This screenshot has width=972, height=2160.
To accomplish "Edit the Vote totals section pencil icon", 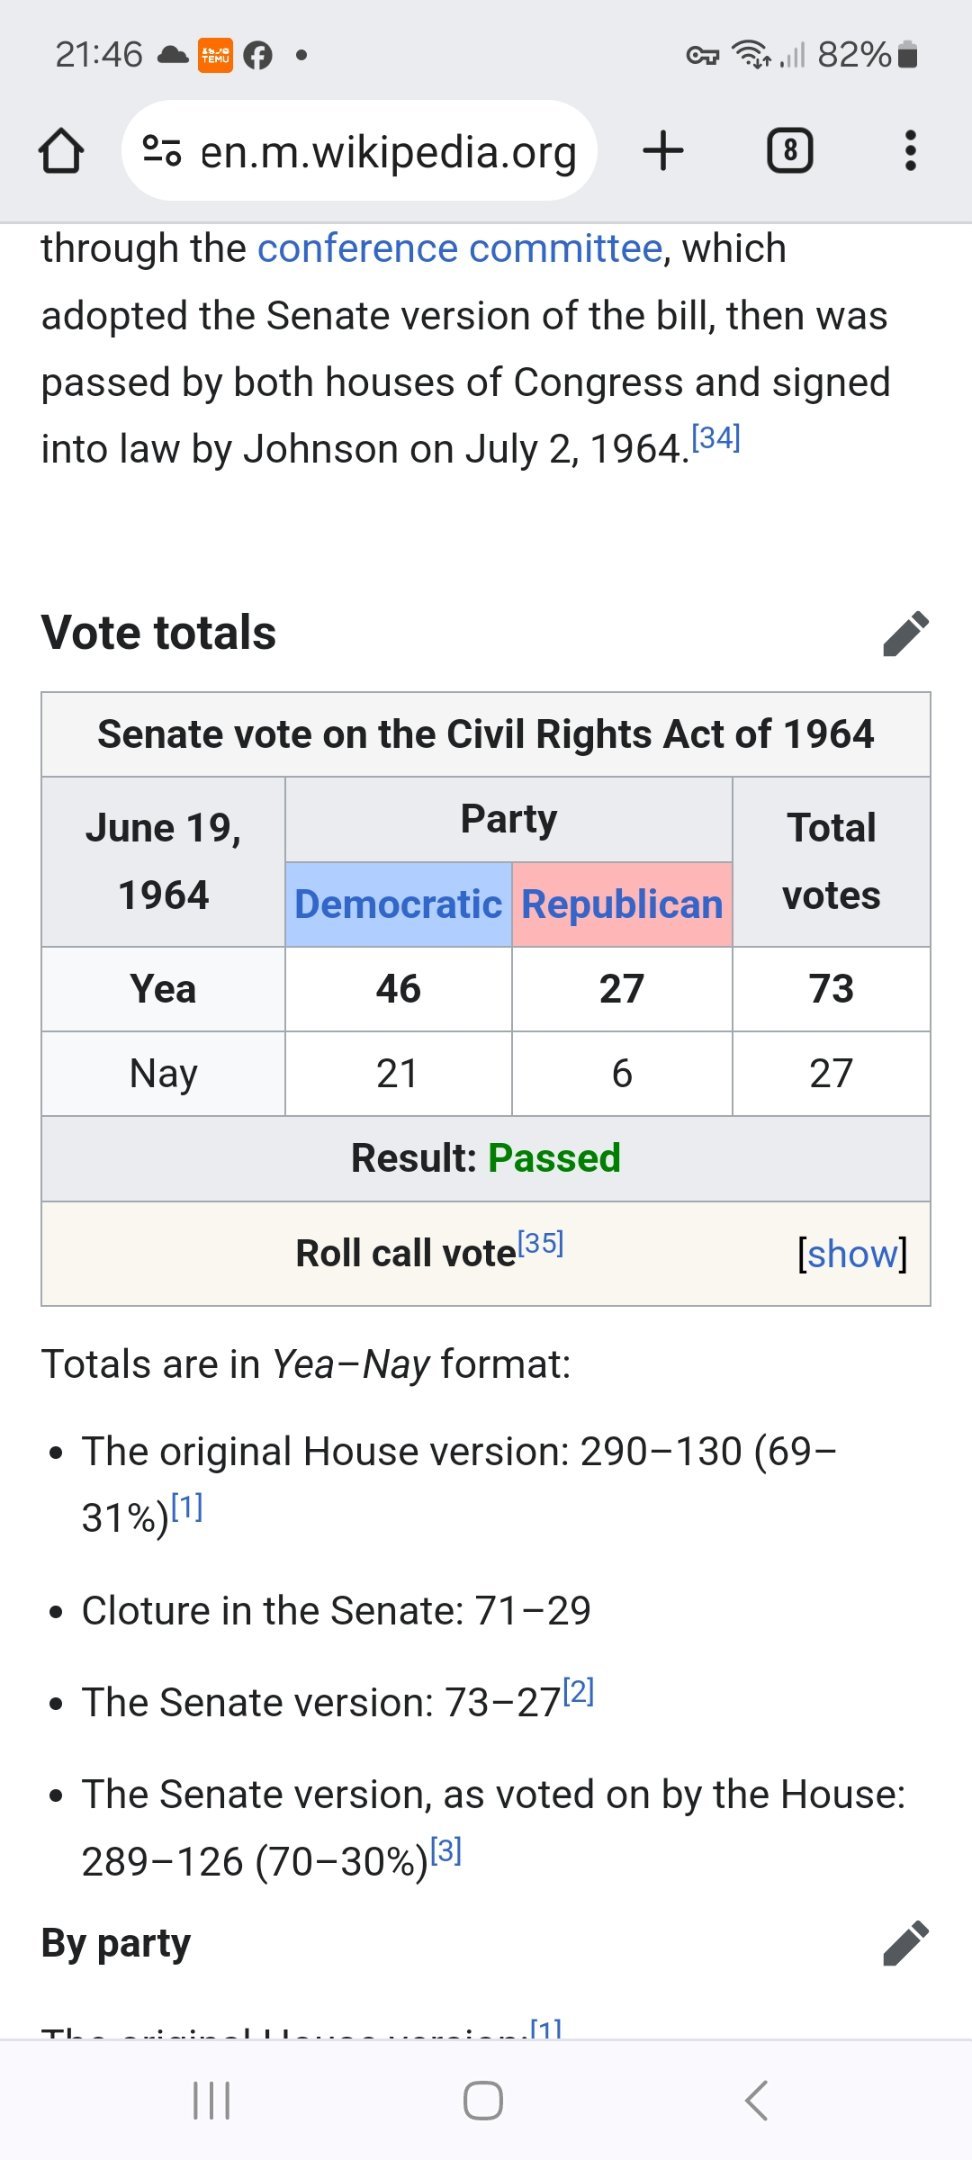I will coord(906,633).
